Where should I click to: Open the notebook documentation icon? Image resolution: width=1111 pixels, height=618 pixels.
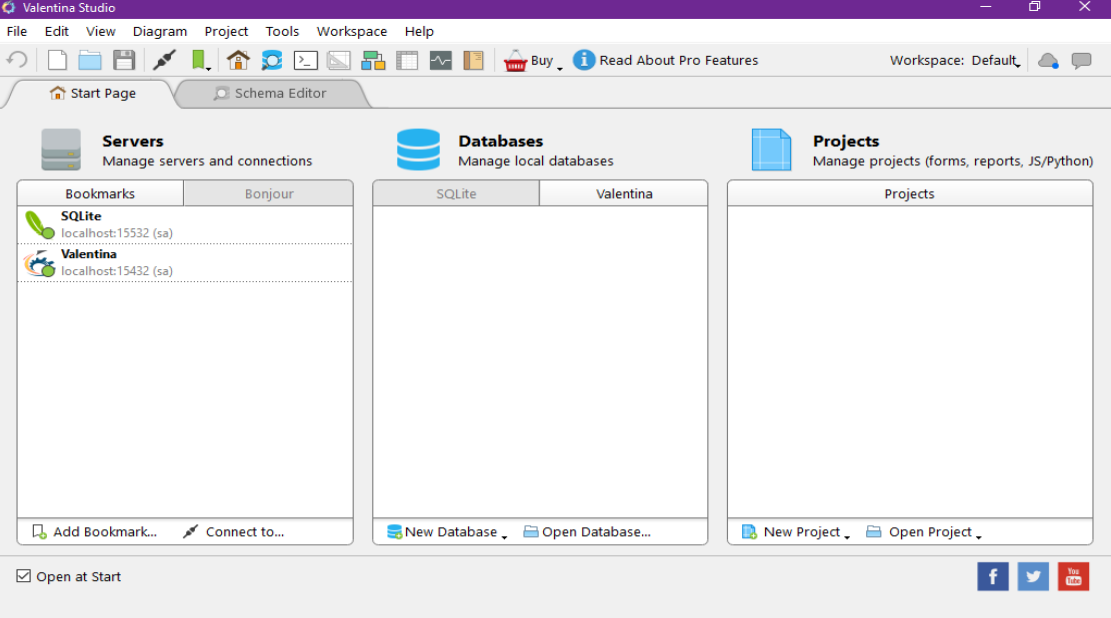tap(473, 60)
